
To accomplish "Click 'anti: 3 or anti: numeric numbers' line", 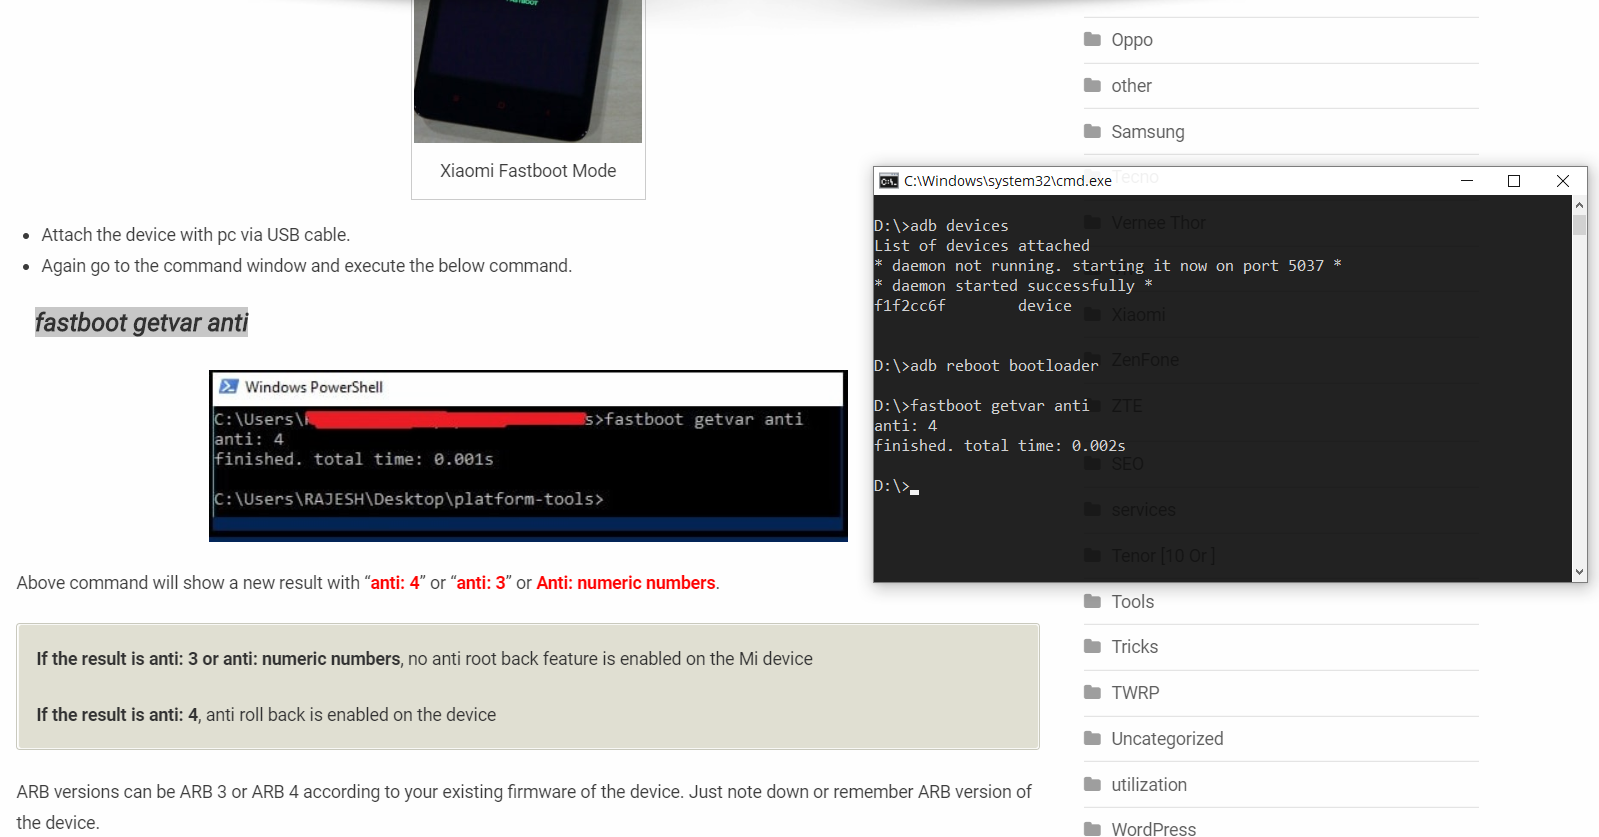I will click(x=424, y=659).
